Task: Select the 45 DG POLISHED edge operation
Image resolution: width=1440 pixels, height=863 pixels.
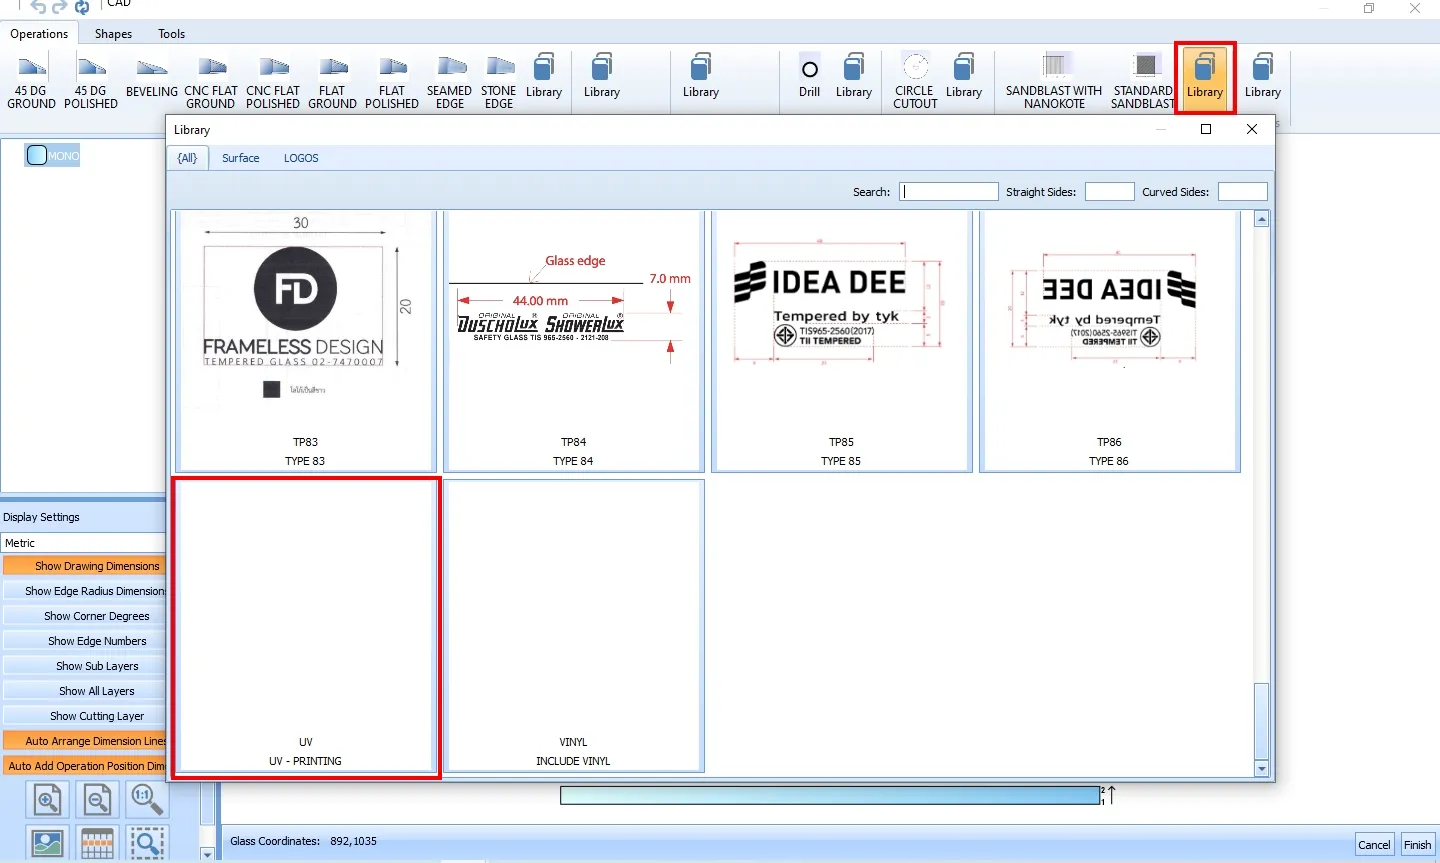Action: point(91,82)
